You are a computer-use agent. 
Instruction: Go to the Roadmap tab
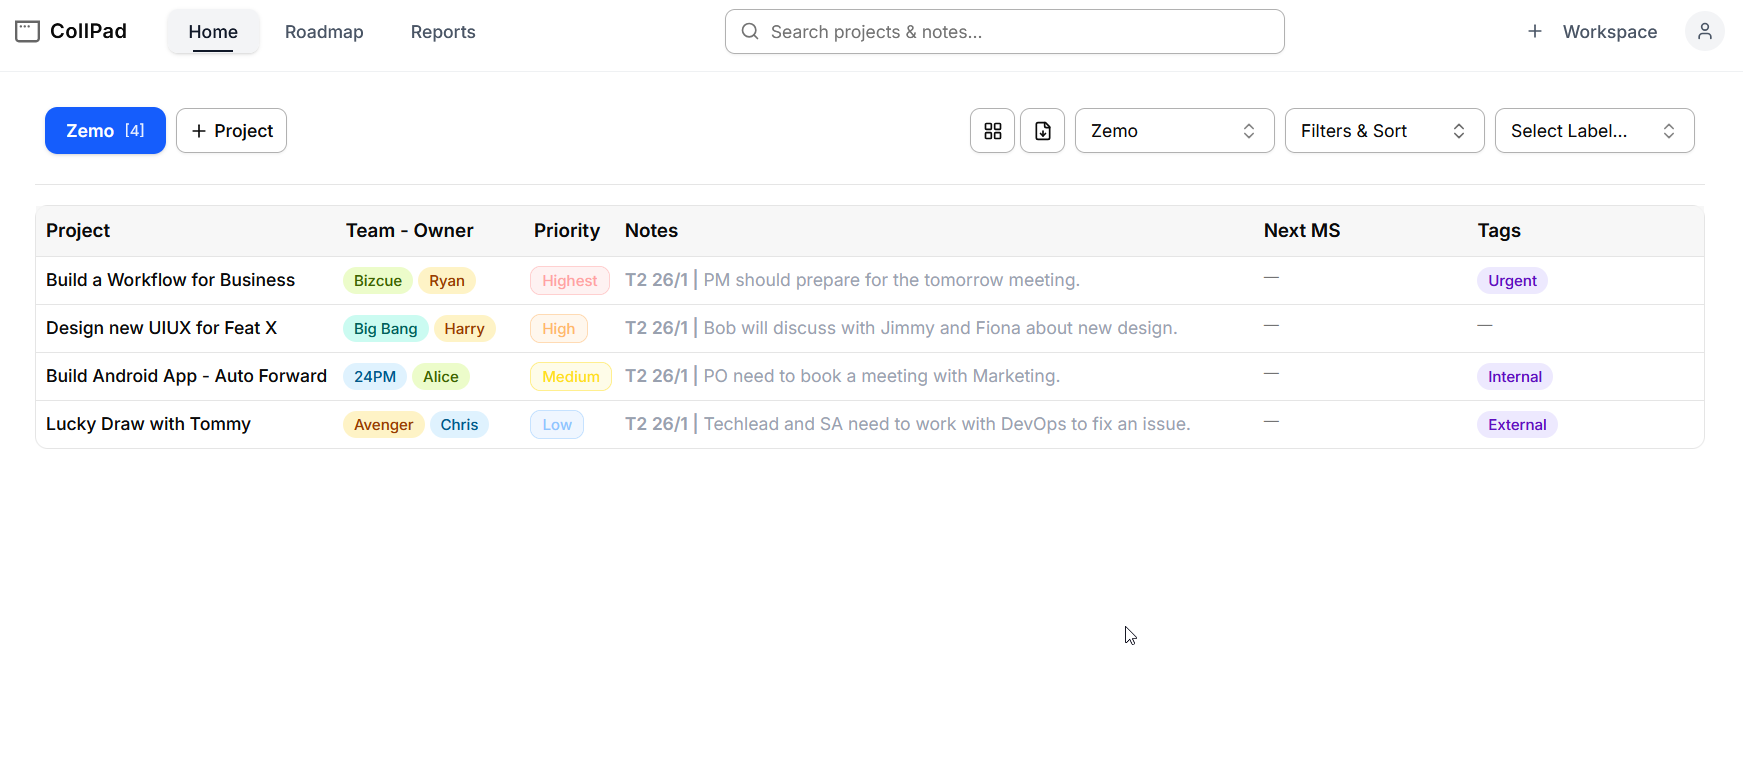(x=324, y=32)
